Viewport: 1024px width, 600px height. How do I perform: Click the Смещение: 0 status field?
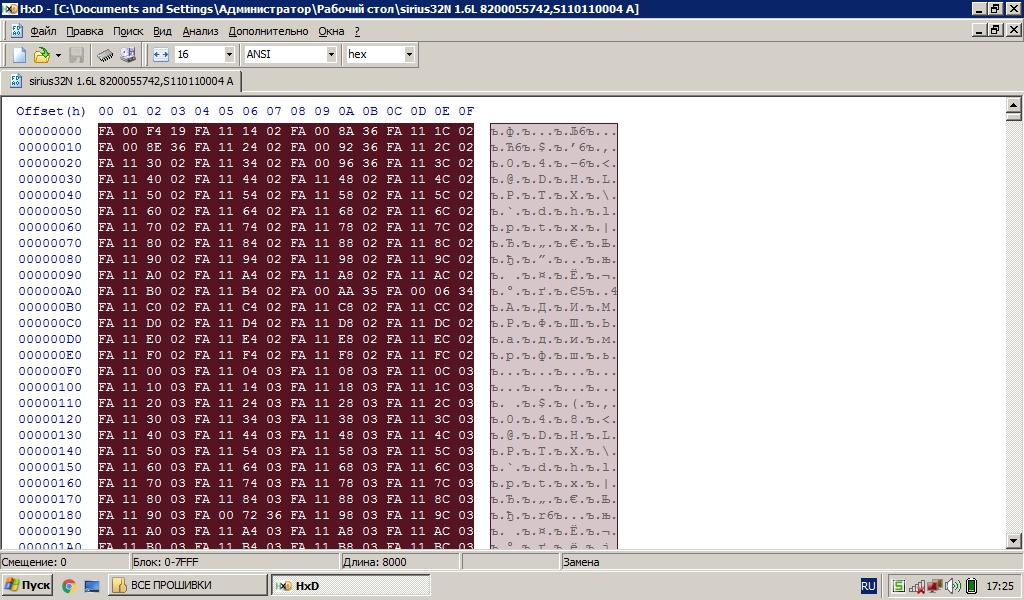[x=65, y=562]
